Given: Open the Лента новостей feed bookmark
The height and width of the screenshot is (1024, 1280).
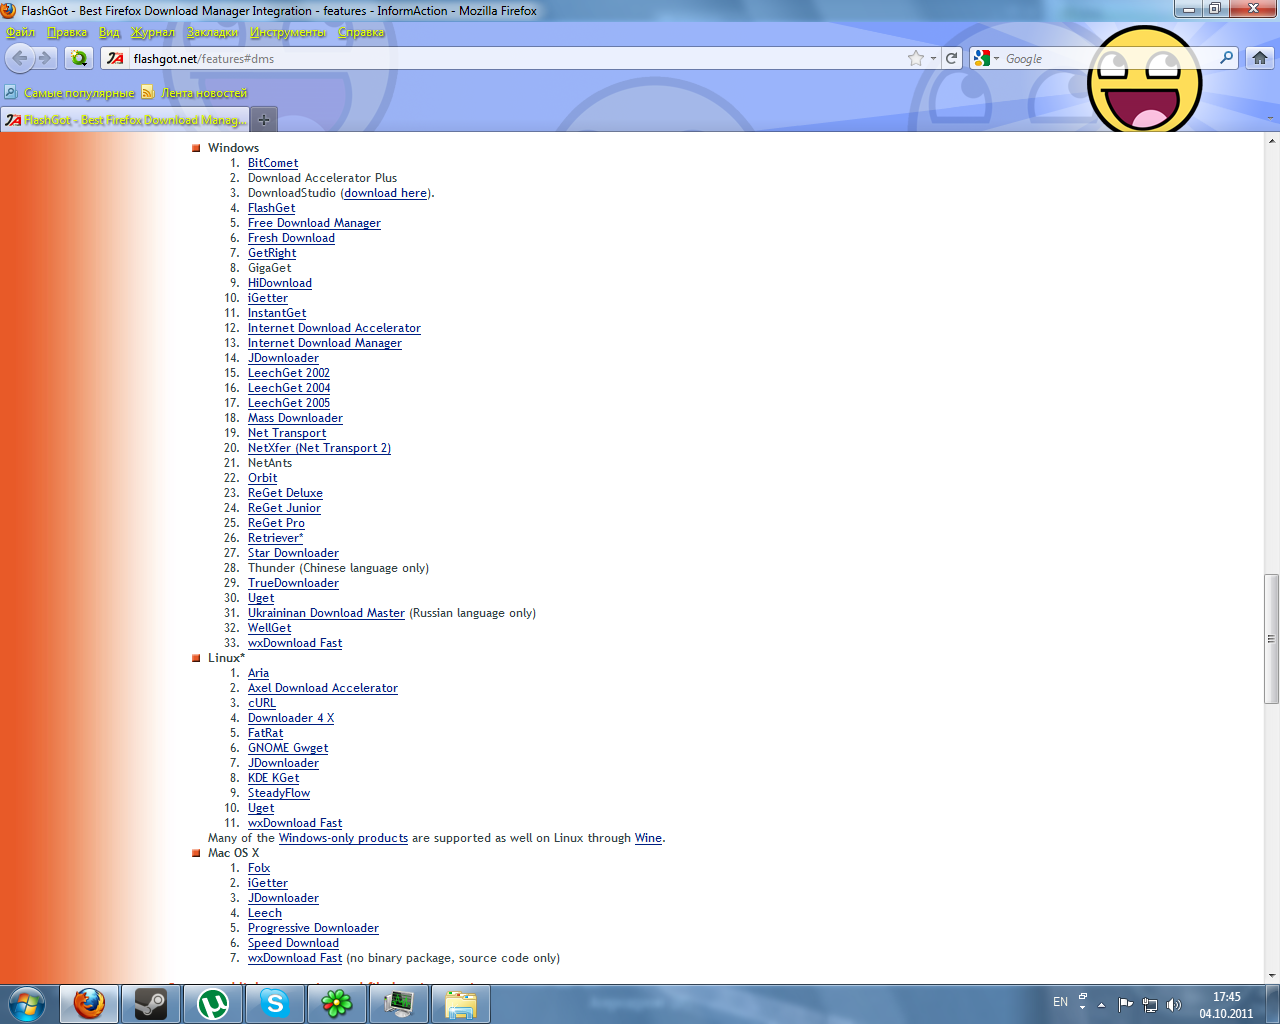Looking at the screenshot, I should (195, 93).
